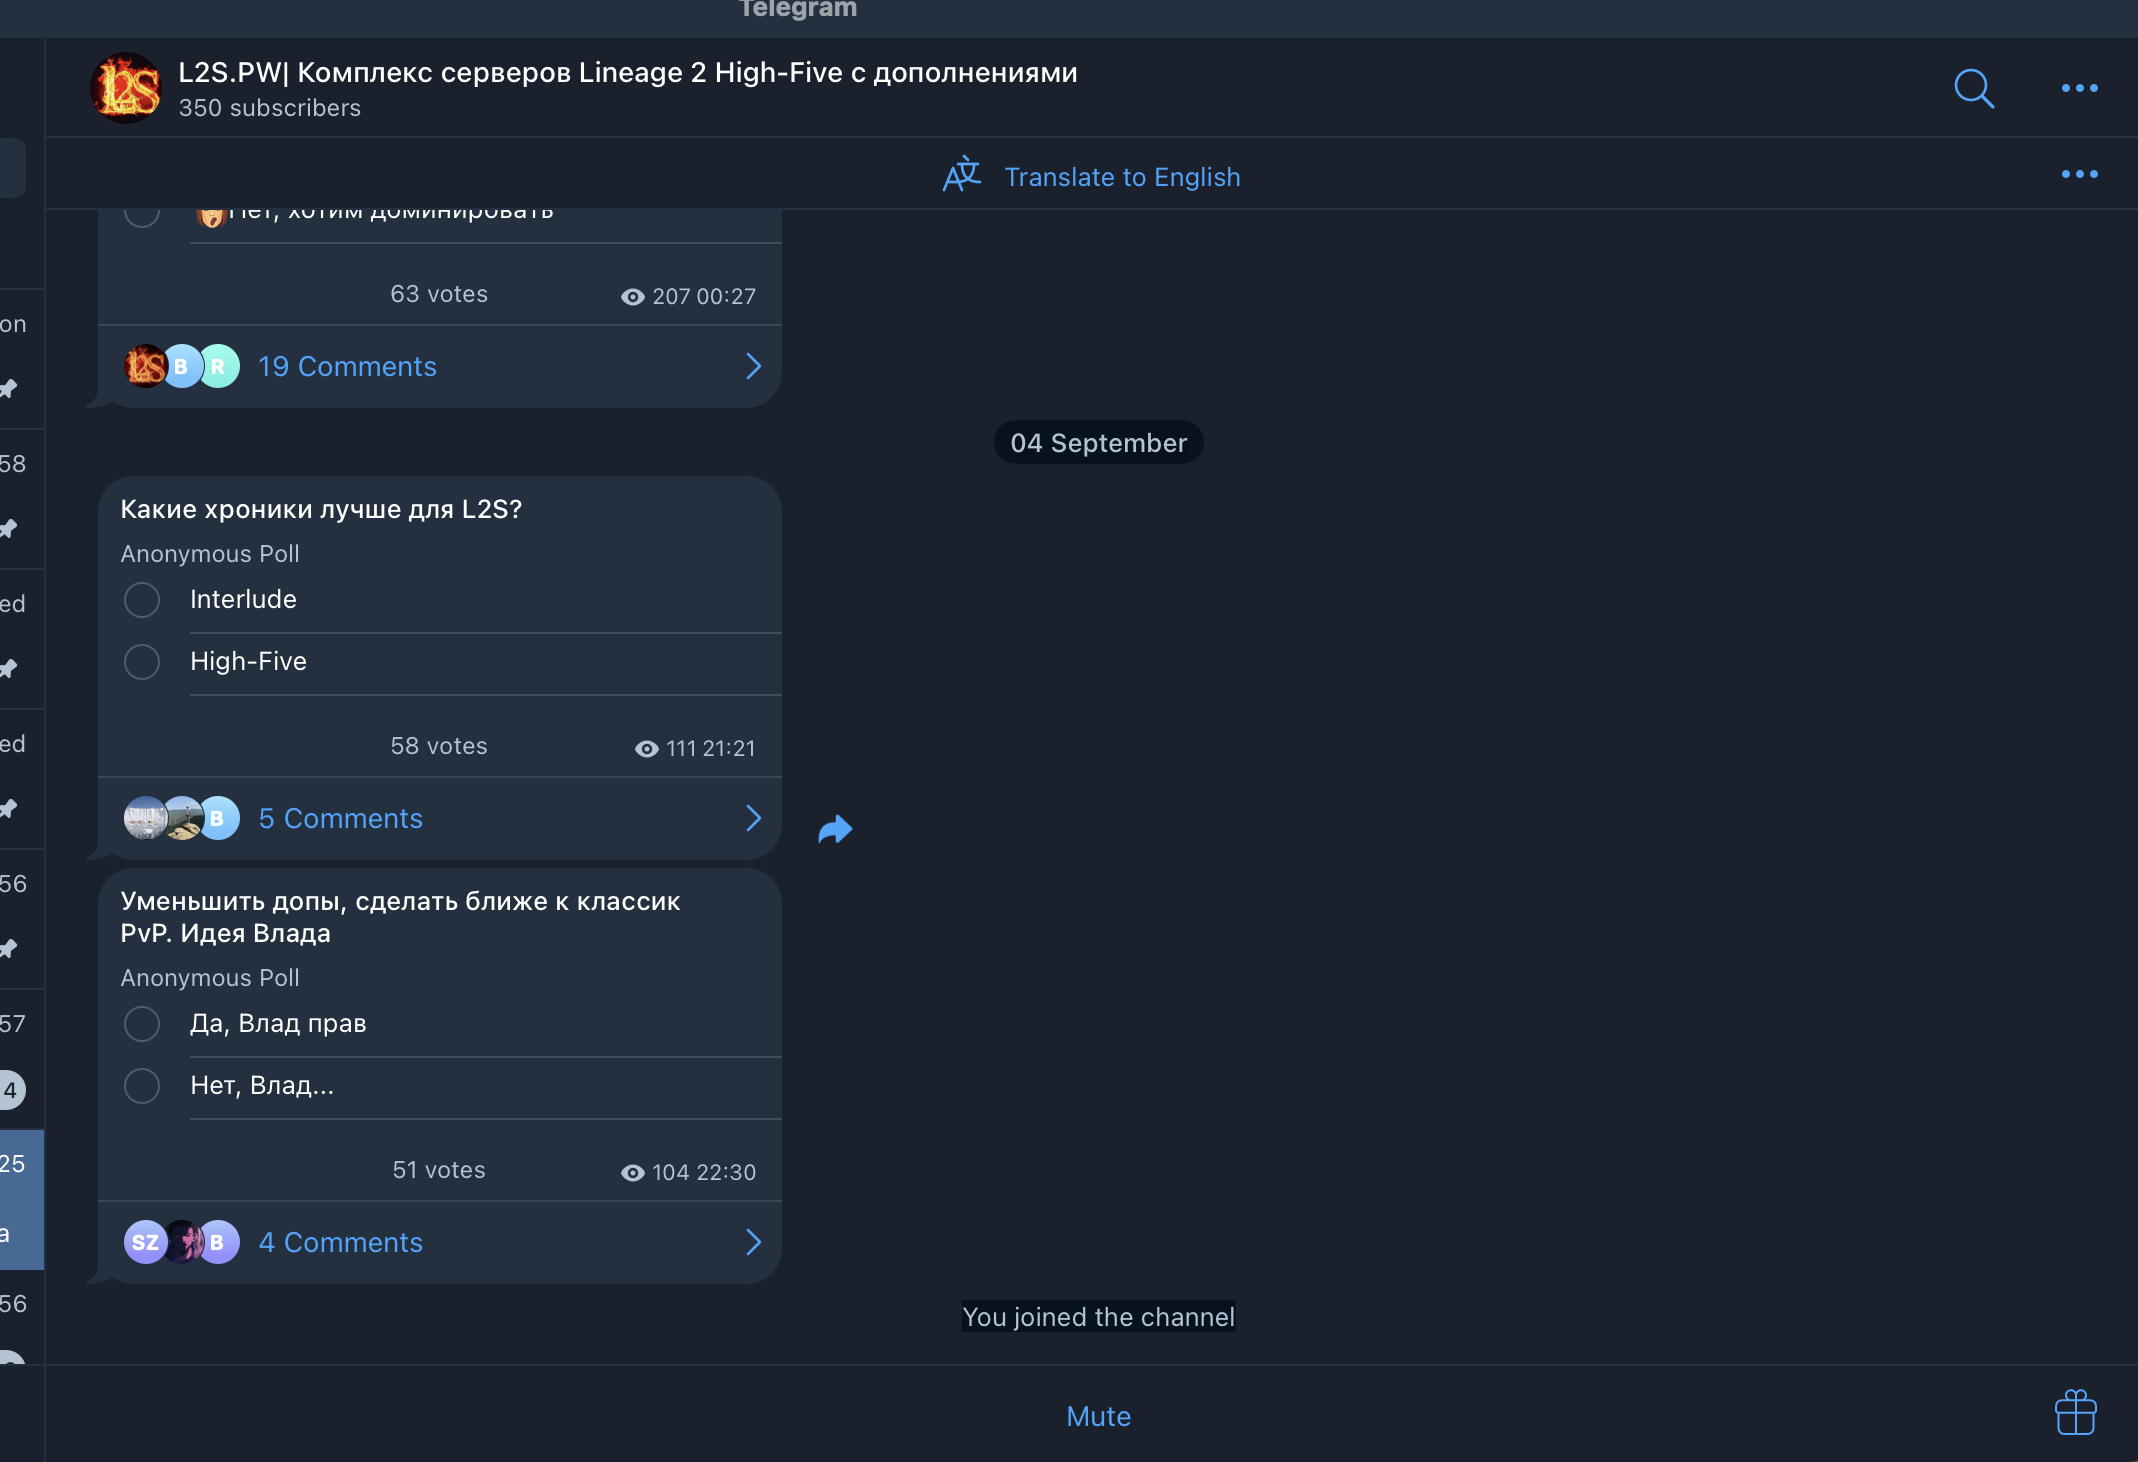Viewport: 2138px width, 1462px height.
Task: Click the forward share arrow beside poll
Action: 835,829
